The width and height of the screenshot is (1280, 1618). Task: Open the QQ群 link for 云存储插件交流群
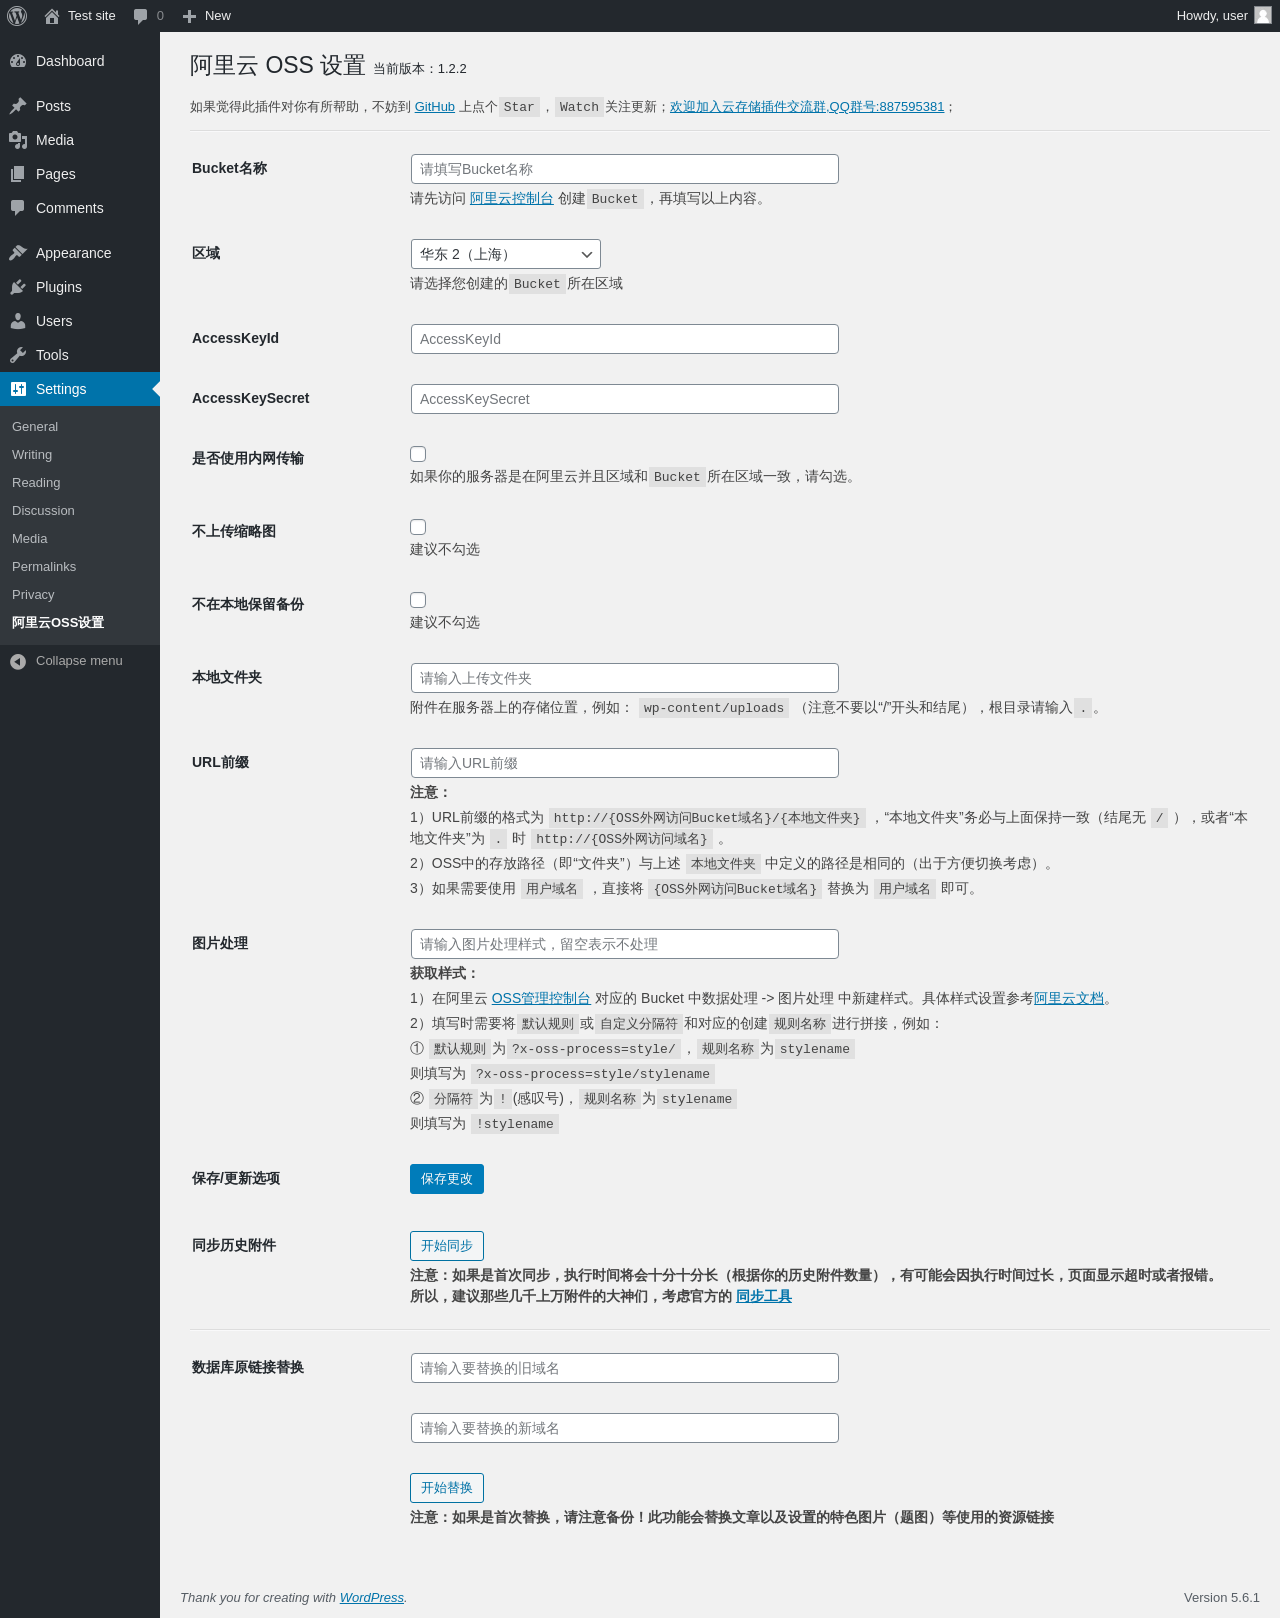(807, 107)
